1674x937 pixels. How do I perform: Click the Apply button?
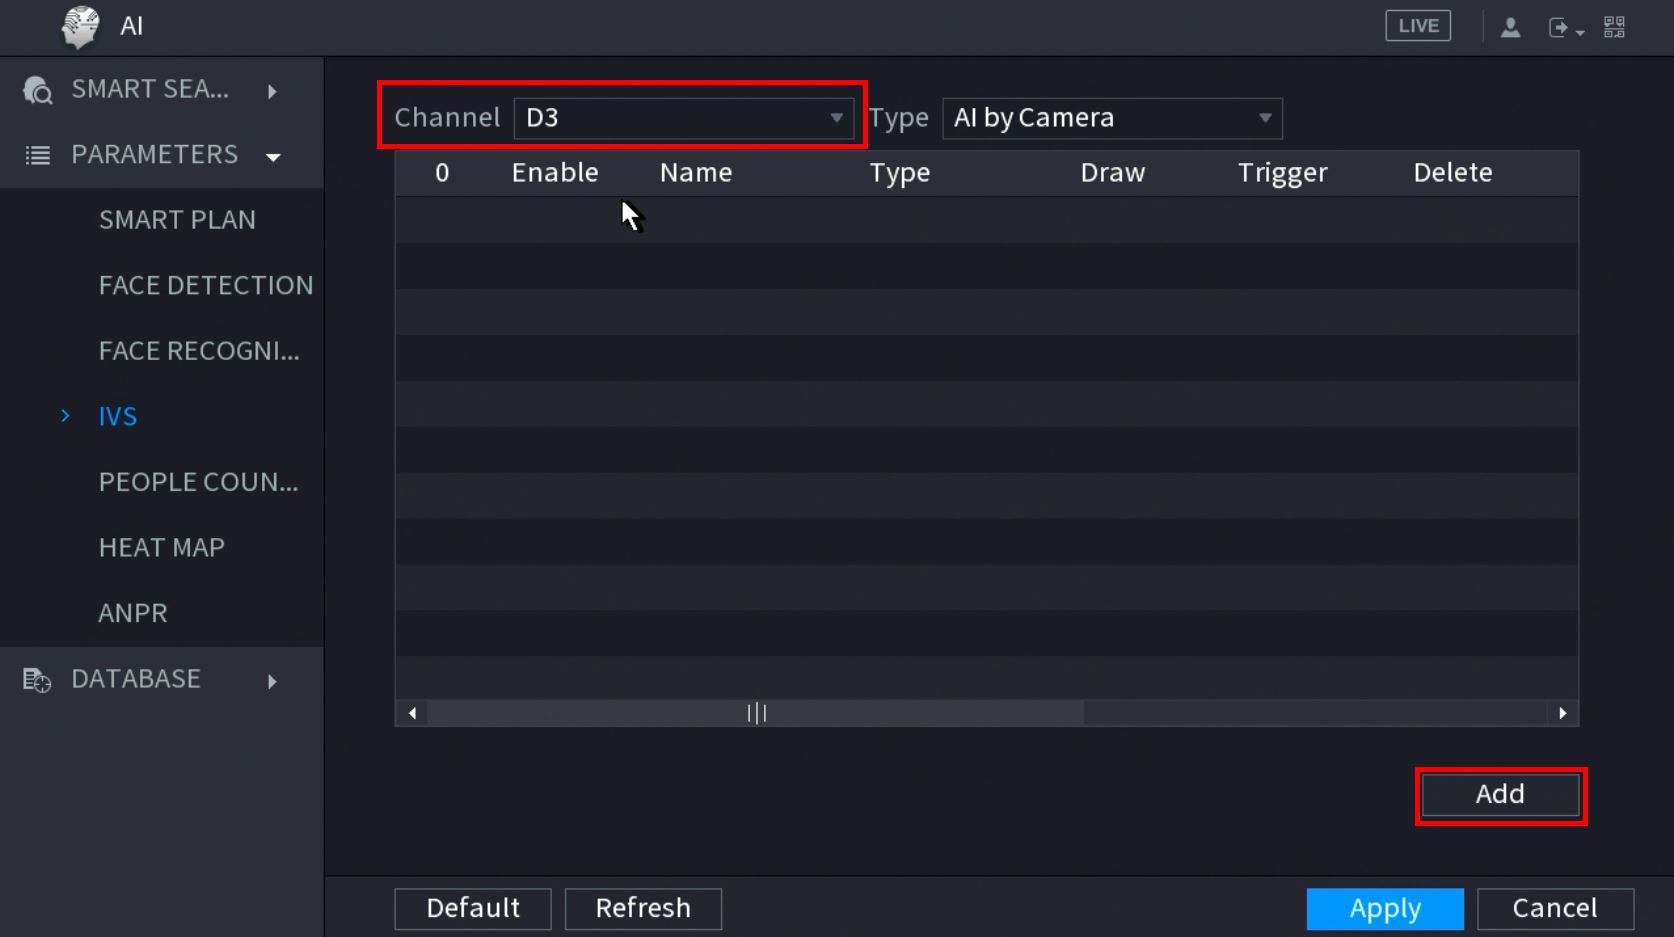click(1384, 908)
